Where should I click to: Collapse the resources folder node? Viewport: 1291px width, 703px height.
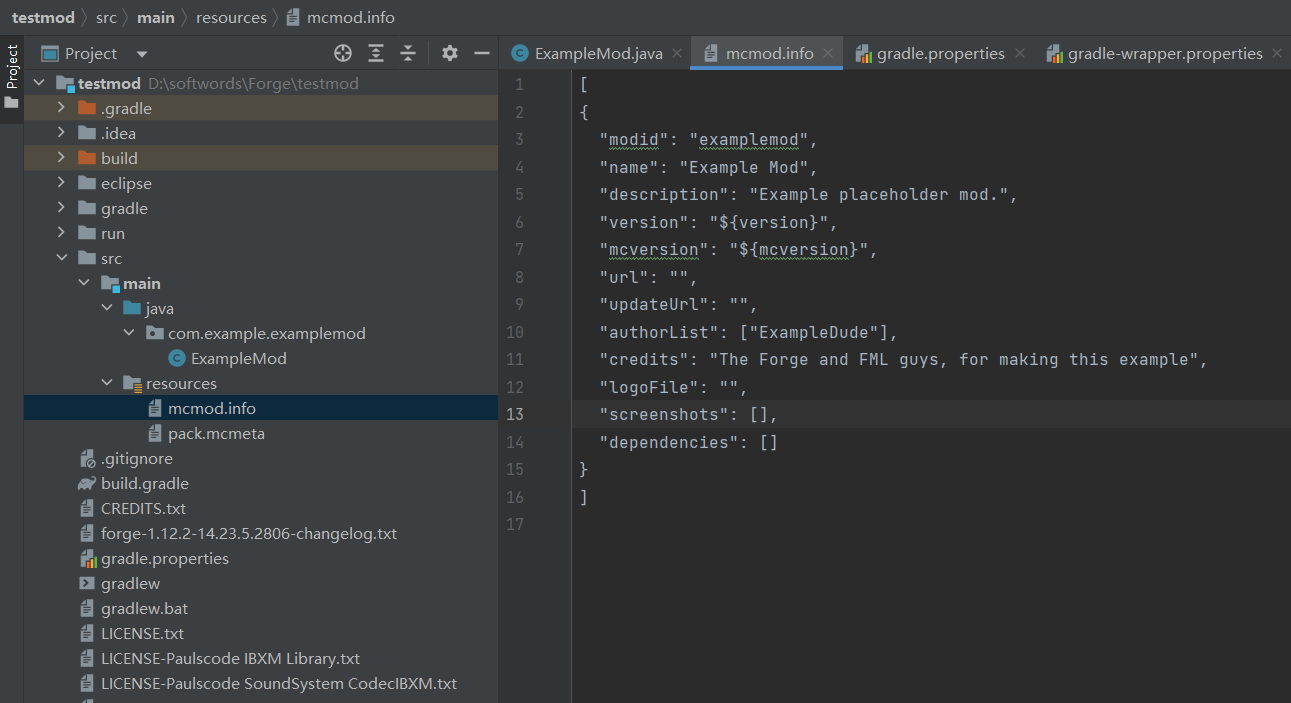point(107,383)
